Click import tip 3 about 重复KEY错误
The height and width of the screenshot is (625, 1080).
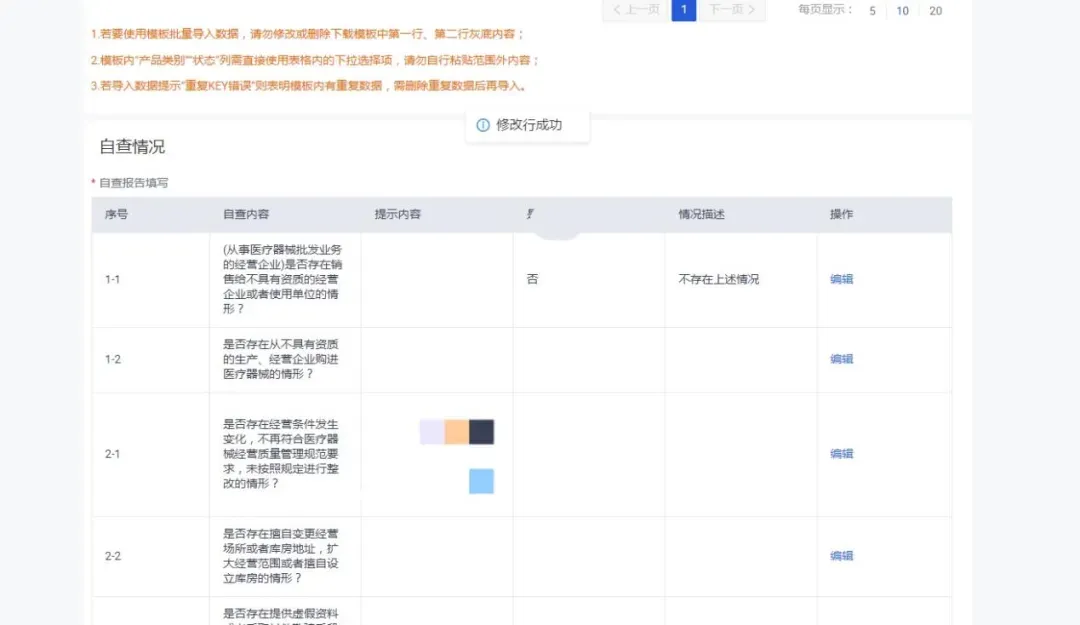(x=309, y=86)
